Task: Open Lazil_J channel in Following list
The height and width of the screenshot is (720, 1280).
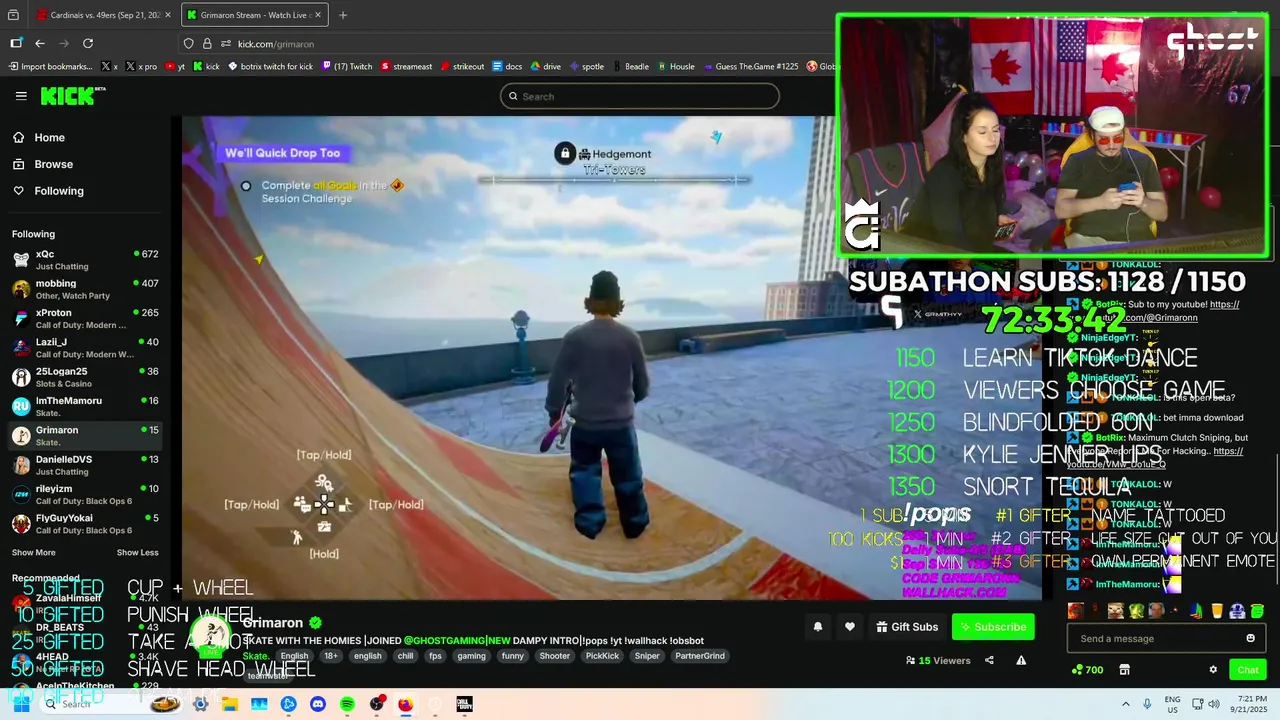Action: click(x=86, y=348)
